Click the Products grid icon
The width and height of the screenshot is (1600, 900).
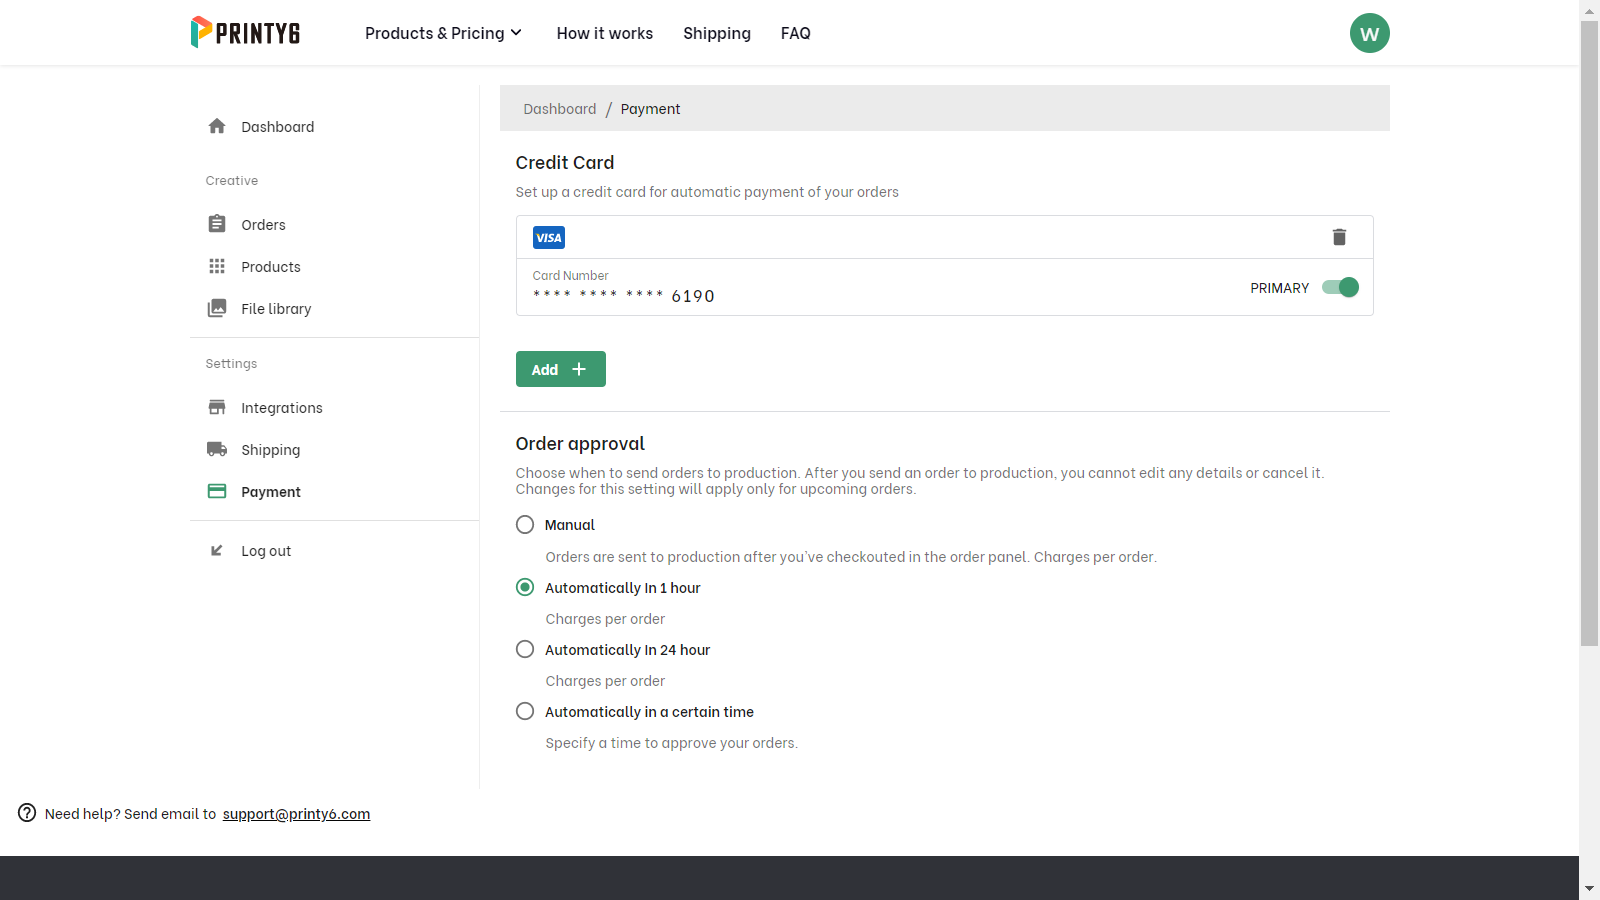tap(217, 266)
